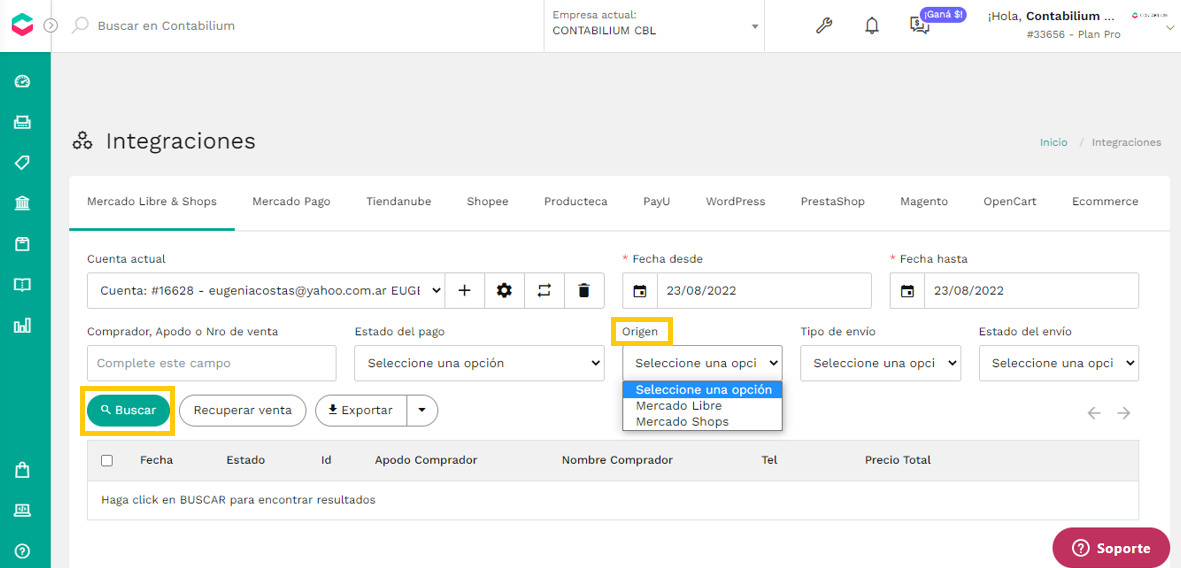Open the Estado del envío dropdown

(x=1059, y=363)
